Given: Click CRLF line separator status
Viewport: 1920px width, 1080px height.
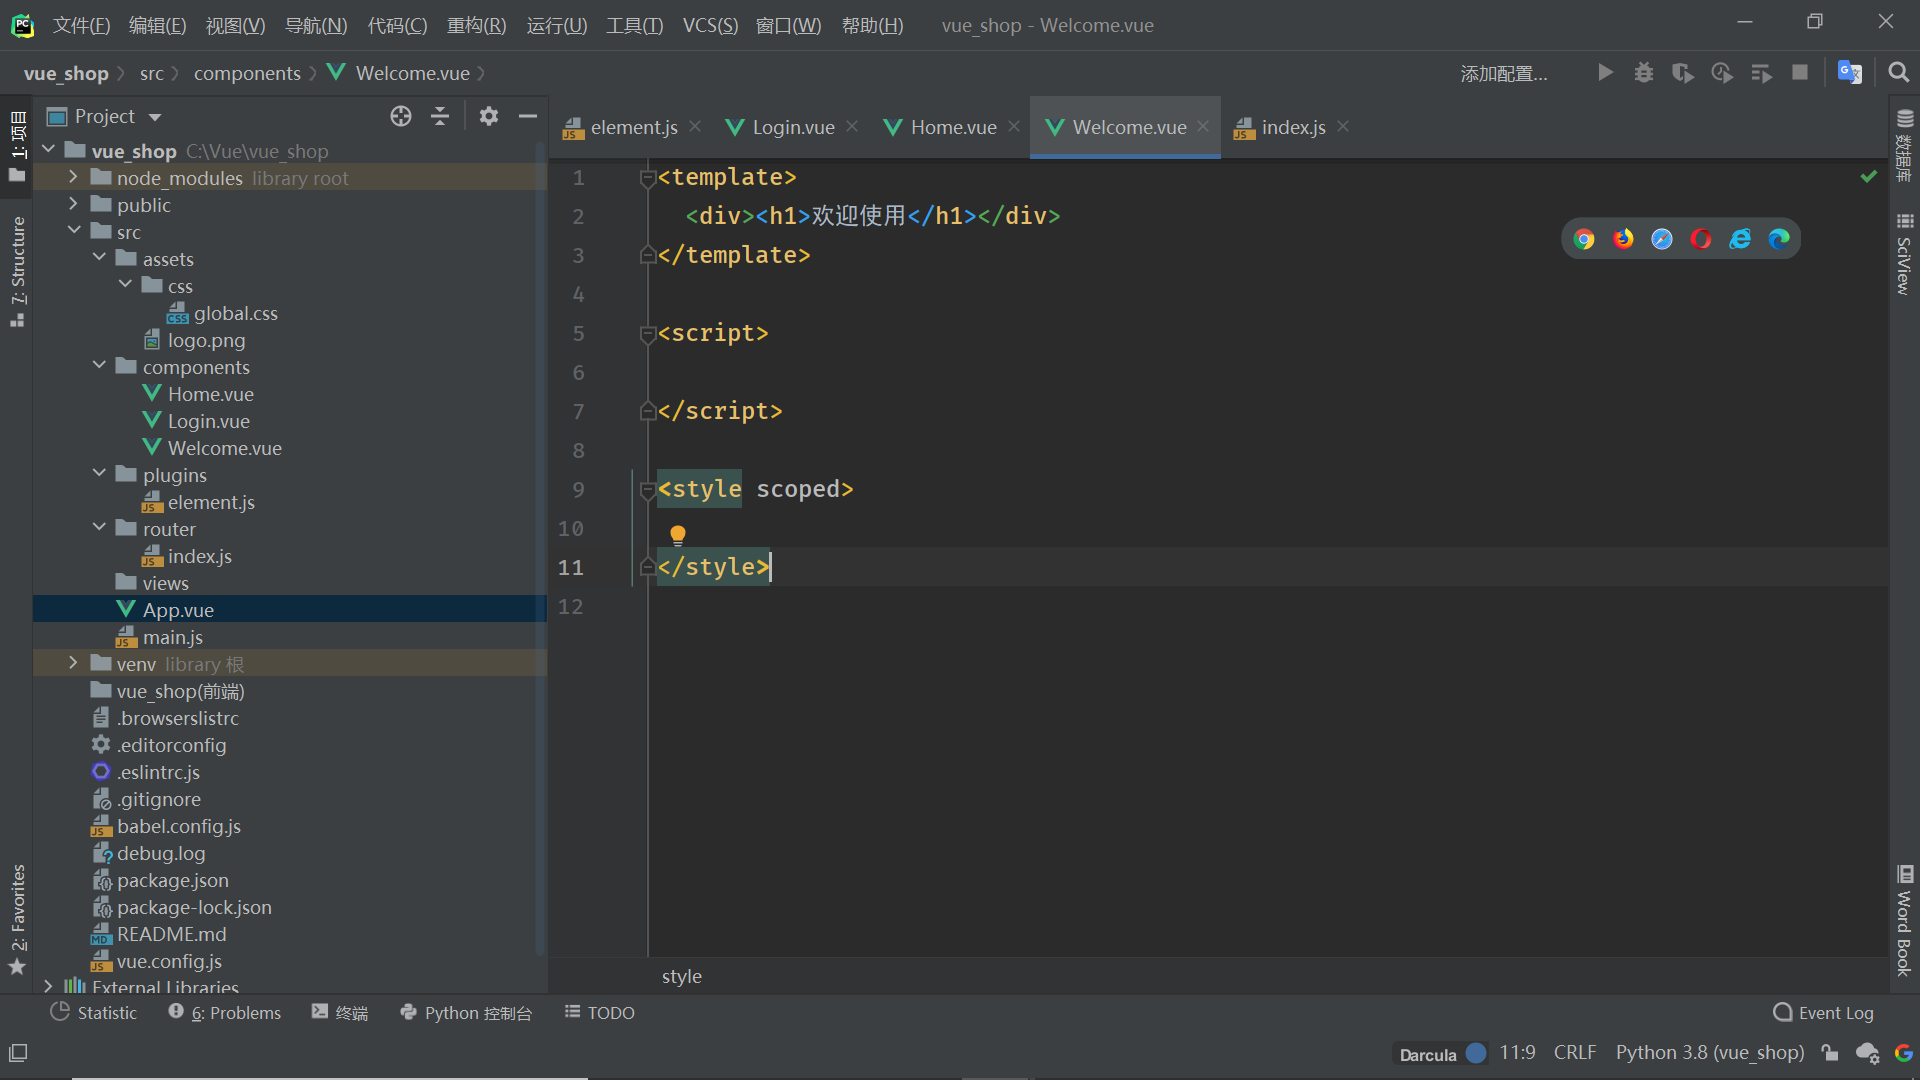Looking at the screenshot, I should (1575, 1053).
